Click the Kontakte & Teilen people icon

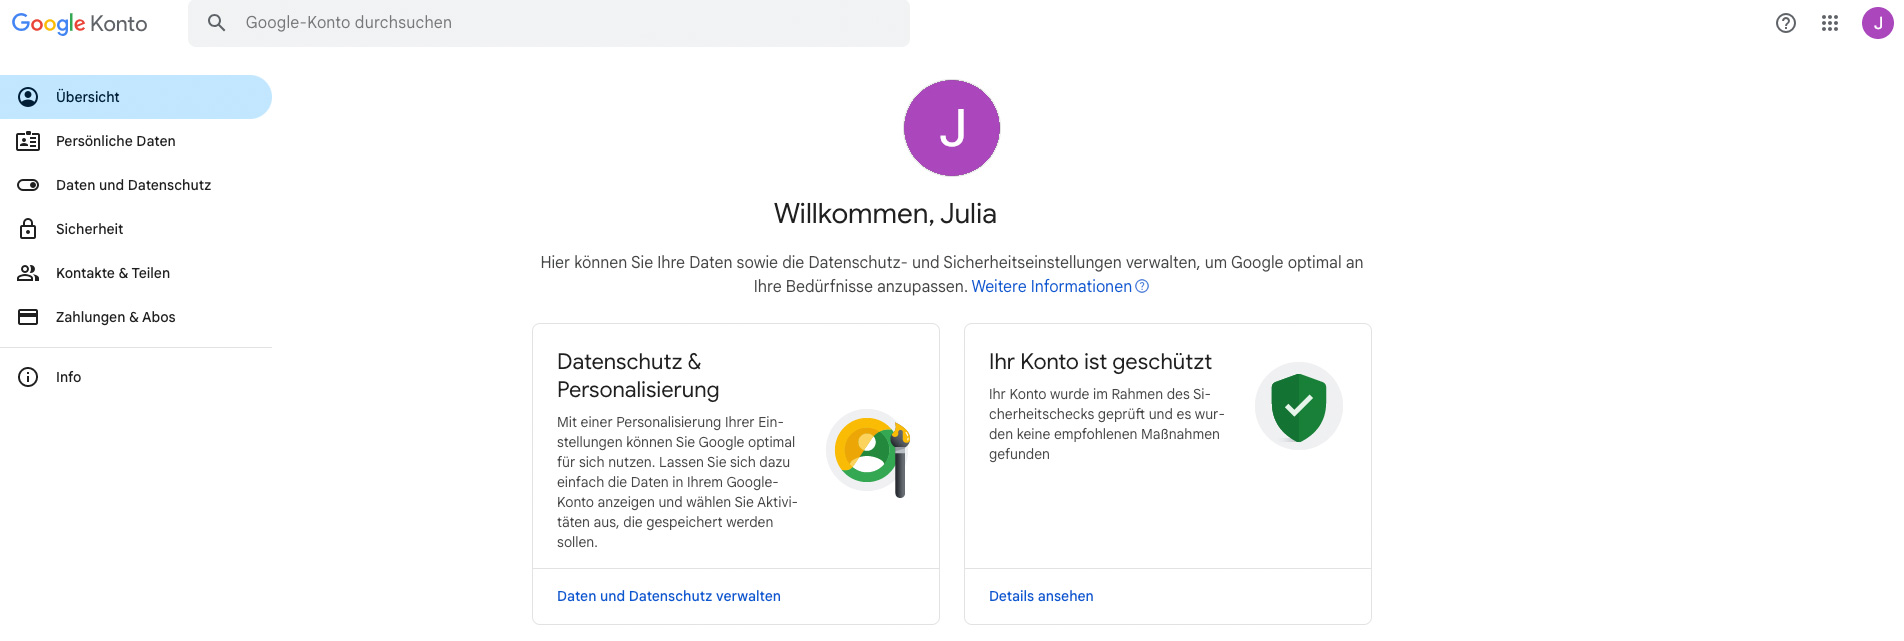click(x=28, y=273)
